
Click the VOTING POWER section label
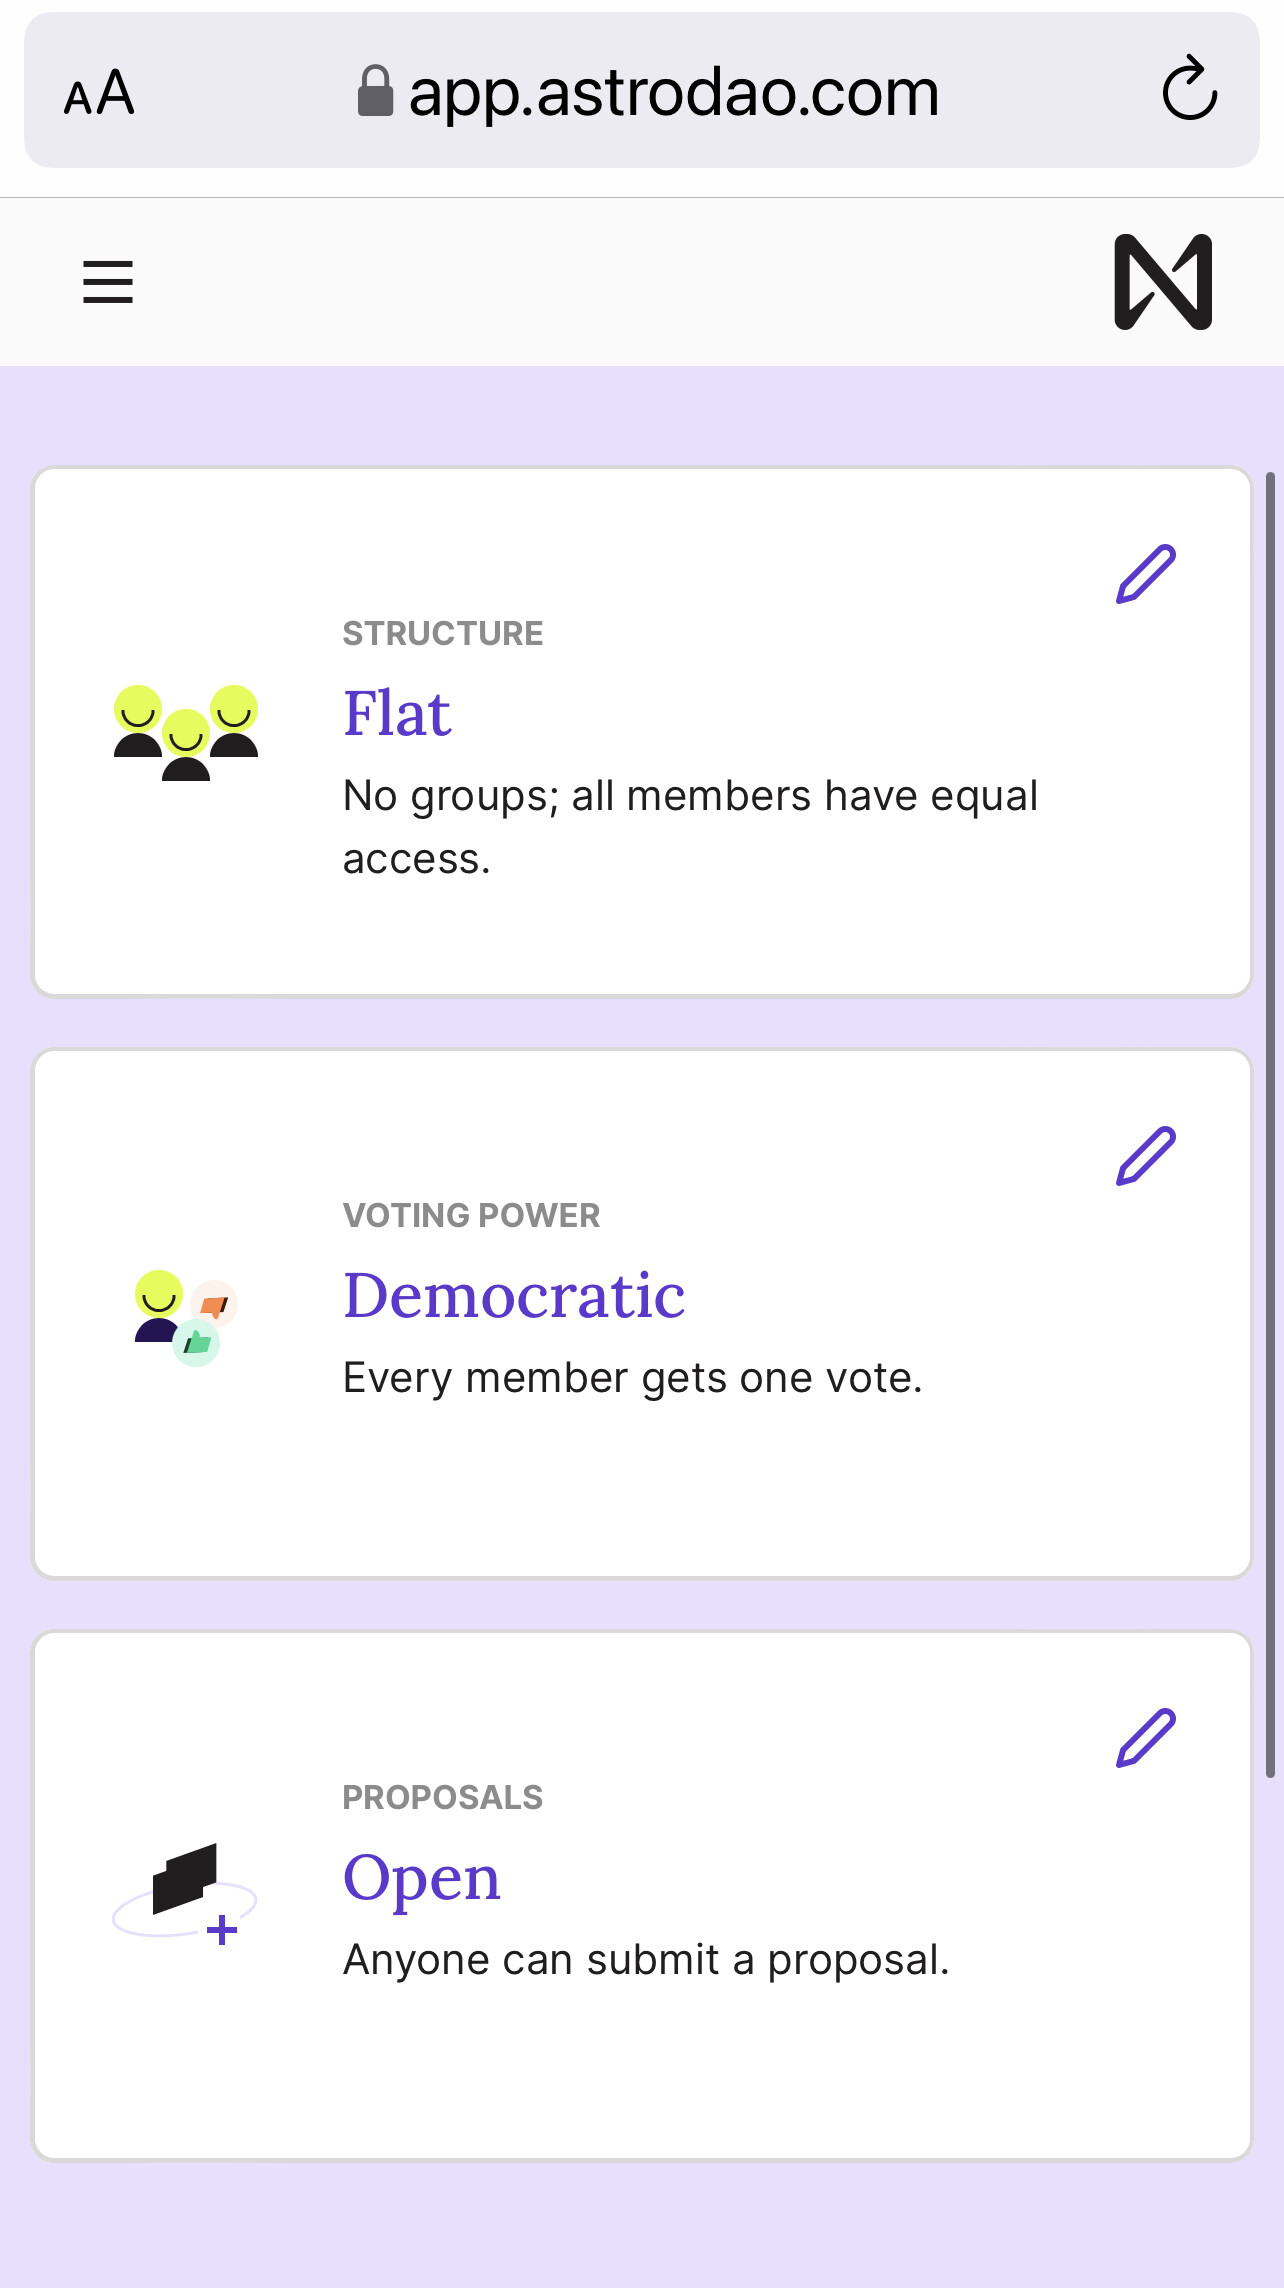(x=471, y=1216)
